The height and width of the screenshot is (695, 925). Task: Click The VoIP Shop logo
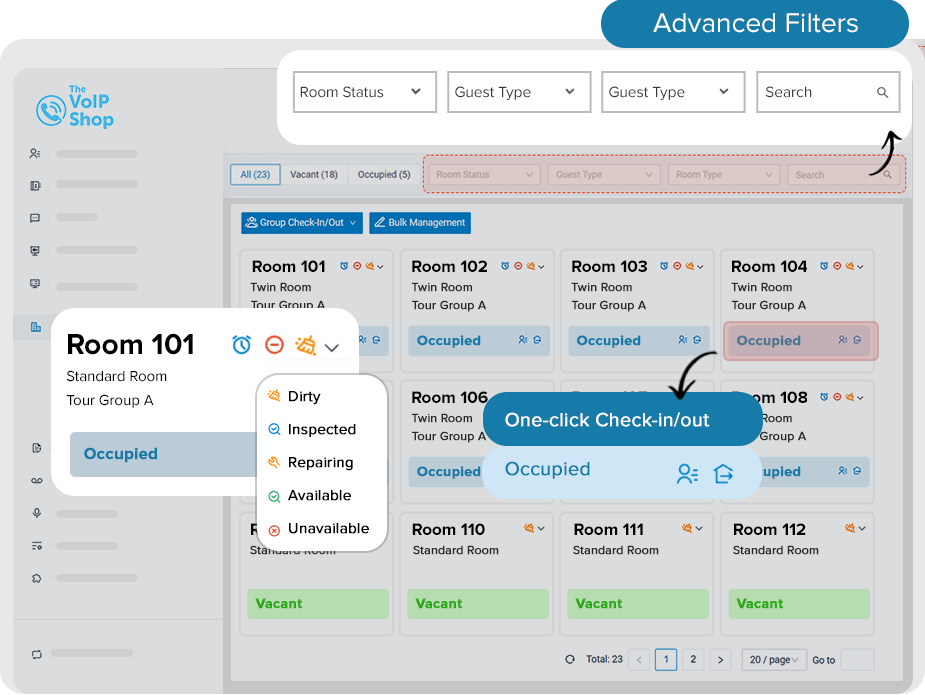coord(74,107)
